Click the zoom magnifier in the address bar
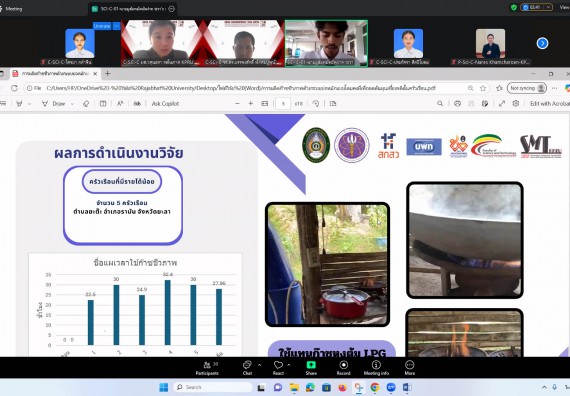 click(470, 88)
